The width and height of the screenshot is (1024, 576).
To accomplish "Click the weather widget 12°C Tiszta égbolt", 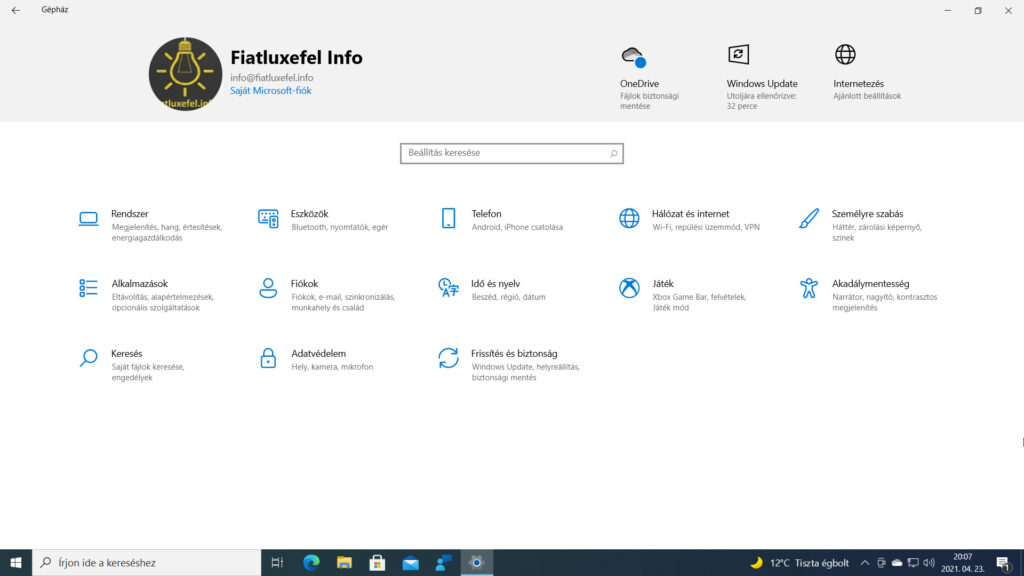I will coord(799,562).
